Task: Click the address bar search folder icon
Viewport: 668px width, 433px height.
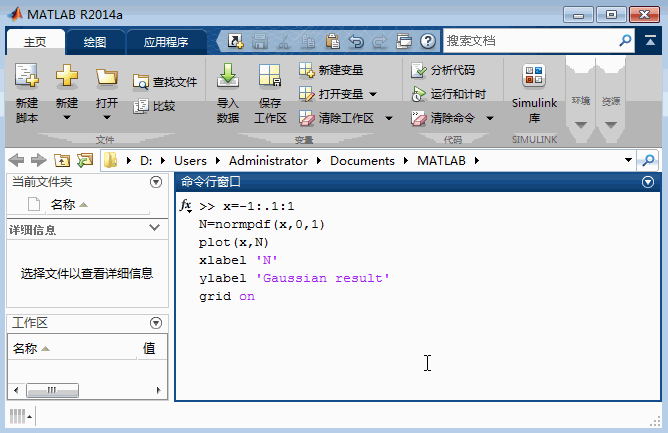Action: tap(648, 160)
